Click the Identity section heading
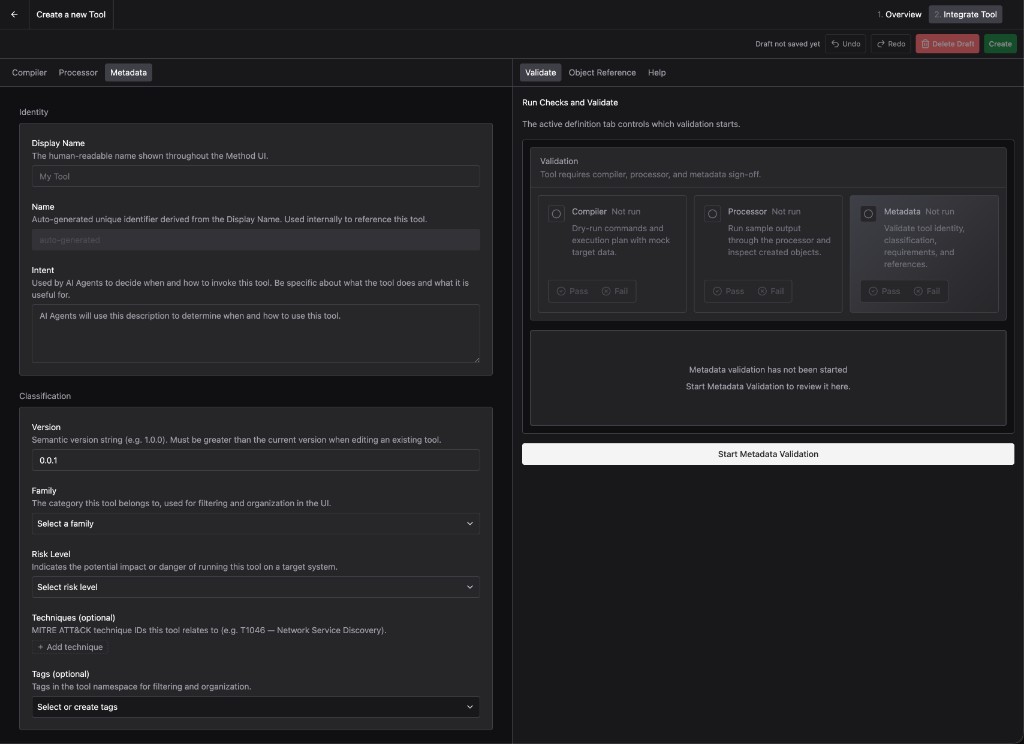This screenshot has width=1024, height=744. (x=34, y=112)
